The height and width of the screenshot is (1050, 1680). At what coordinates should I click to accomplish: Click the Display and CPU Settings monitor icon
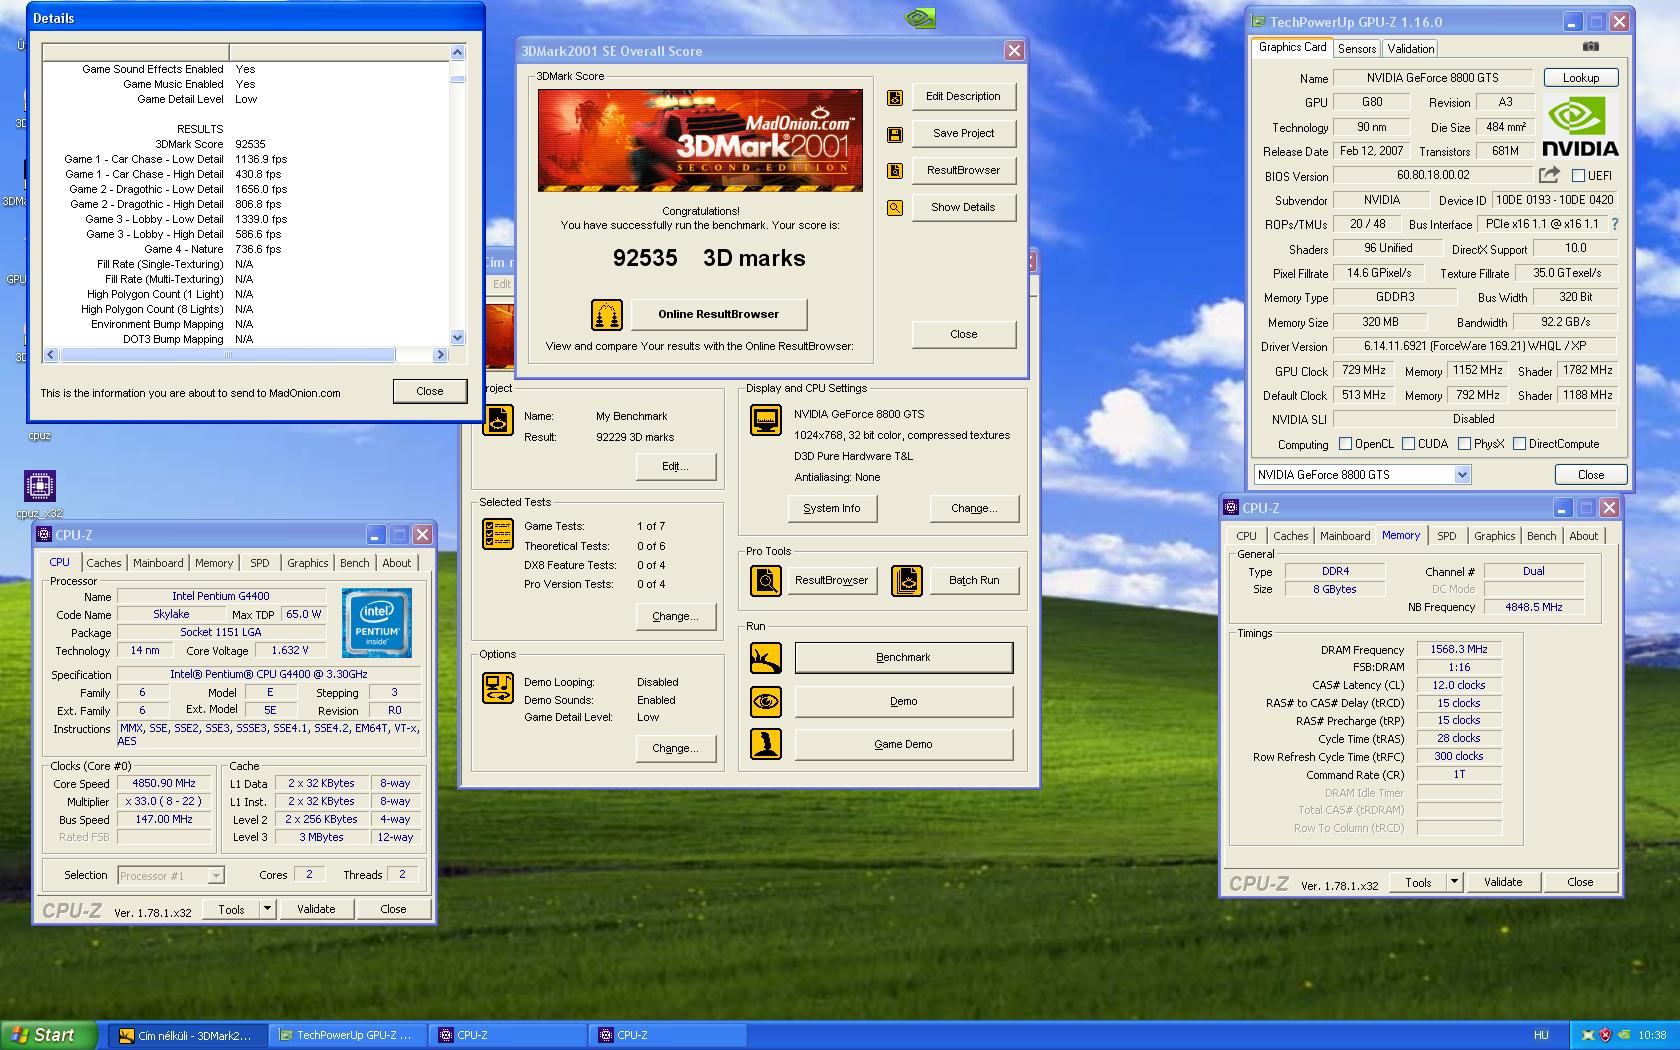pos(766,420)
